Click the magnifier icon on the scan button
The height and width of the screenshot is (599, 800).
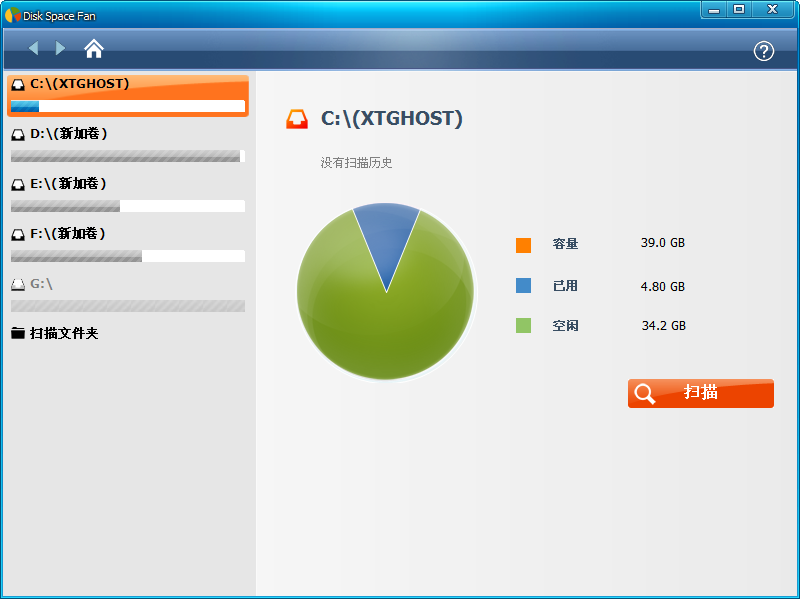click(x=645, y=393)
